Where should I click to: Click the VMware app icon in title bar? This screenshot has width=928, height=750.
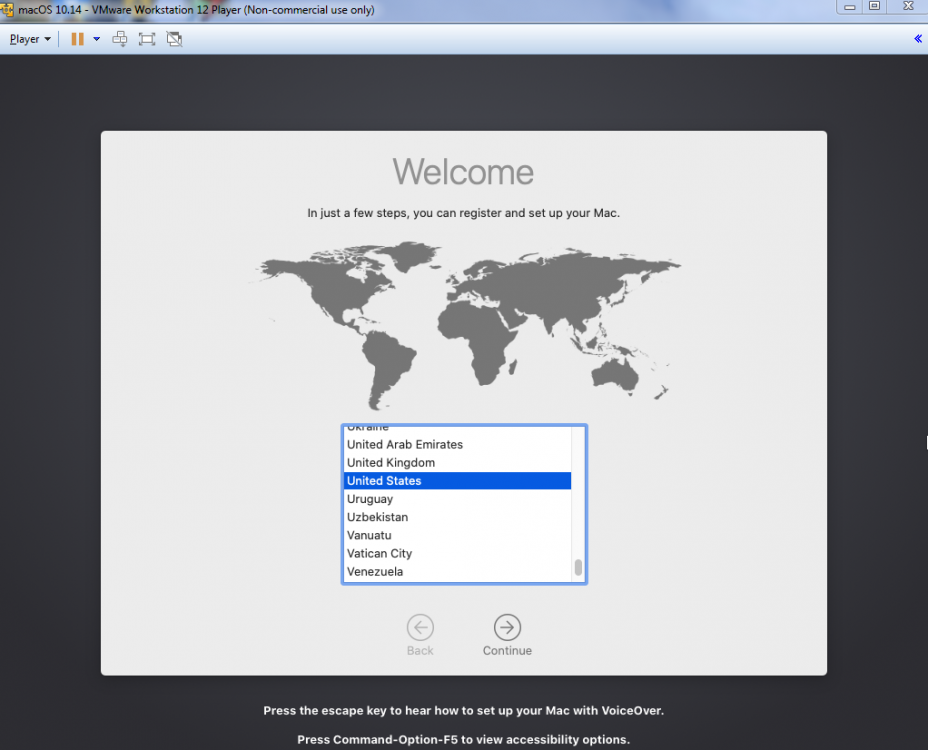[x=7, y=9]
